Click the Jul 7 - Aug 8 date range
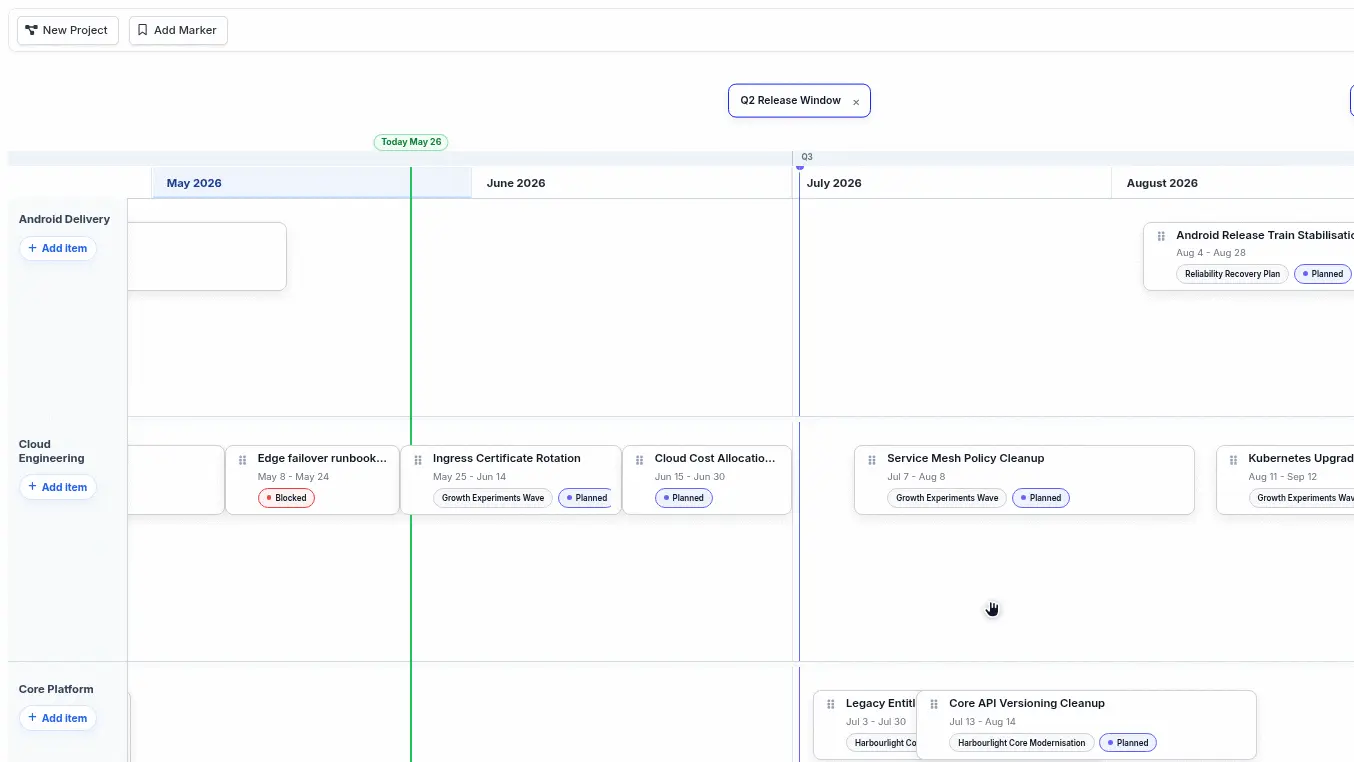 click(x=916, y=477)
